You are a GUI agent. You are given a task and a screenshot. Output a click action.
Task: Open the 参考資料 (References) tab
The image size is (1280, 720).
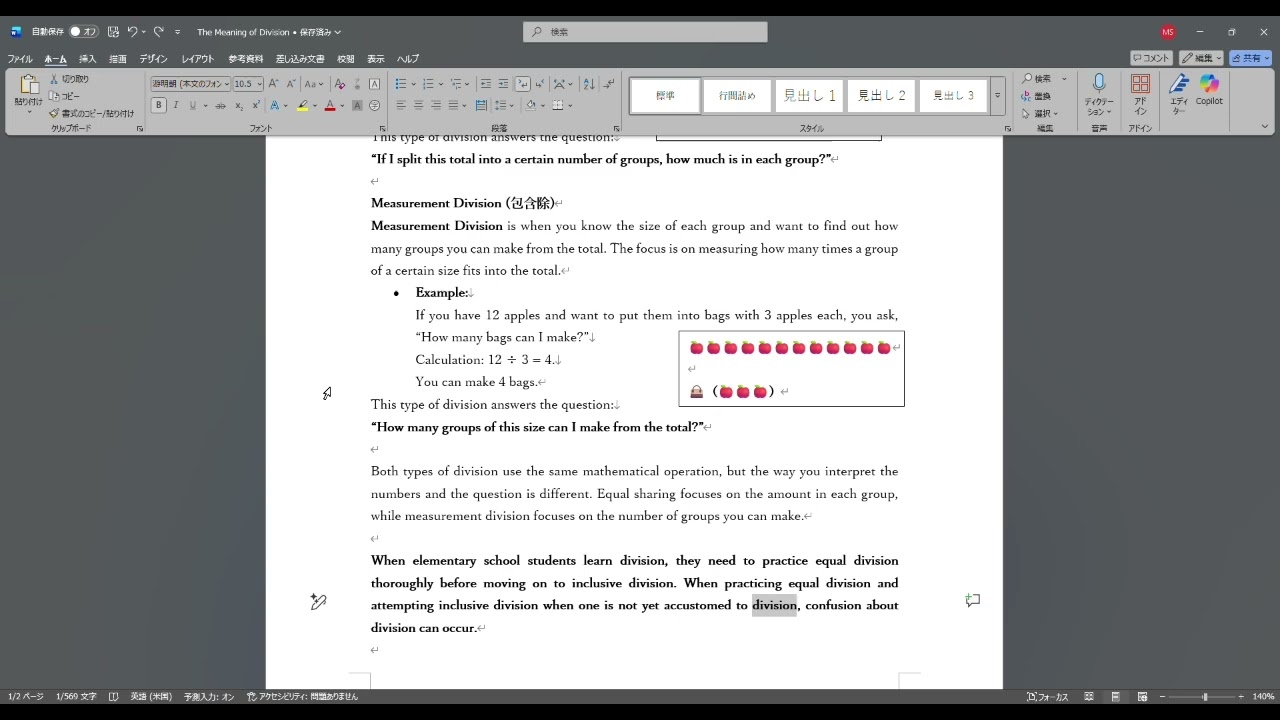click(x=246, y=59)
